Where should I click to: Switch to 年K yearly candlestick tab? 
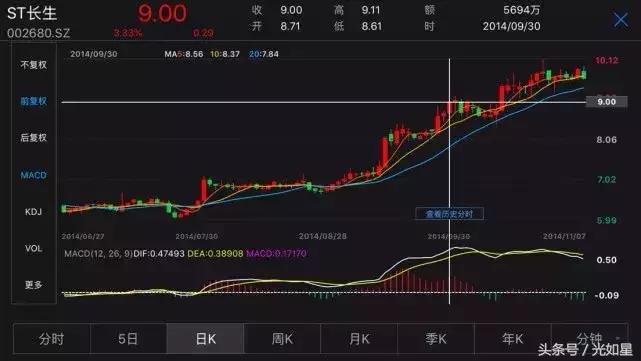point(513,339)
